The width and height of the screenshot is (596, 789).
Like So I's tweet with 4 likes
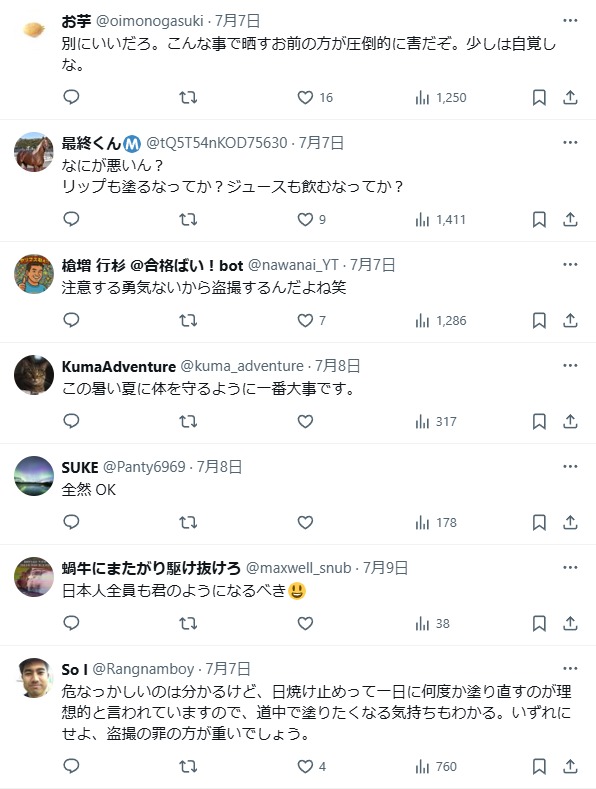pos(312,766)
